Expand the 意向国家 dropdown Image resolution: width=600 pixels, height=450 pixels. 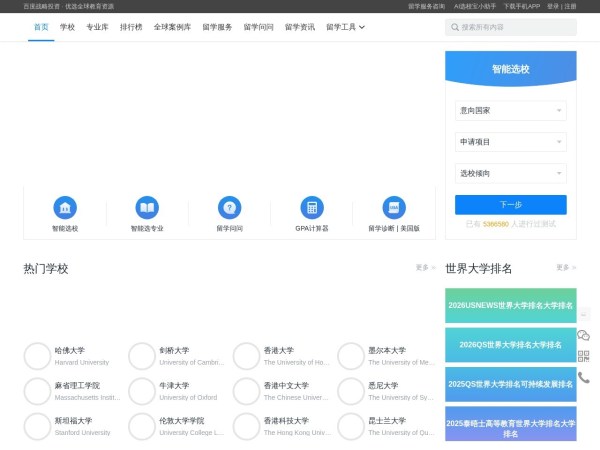pos(510,110)
